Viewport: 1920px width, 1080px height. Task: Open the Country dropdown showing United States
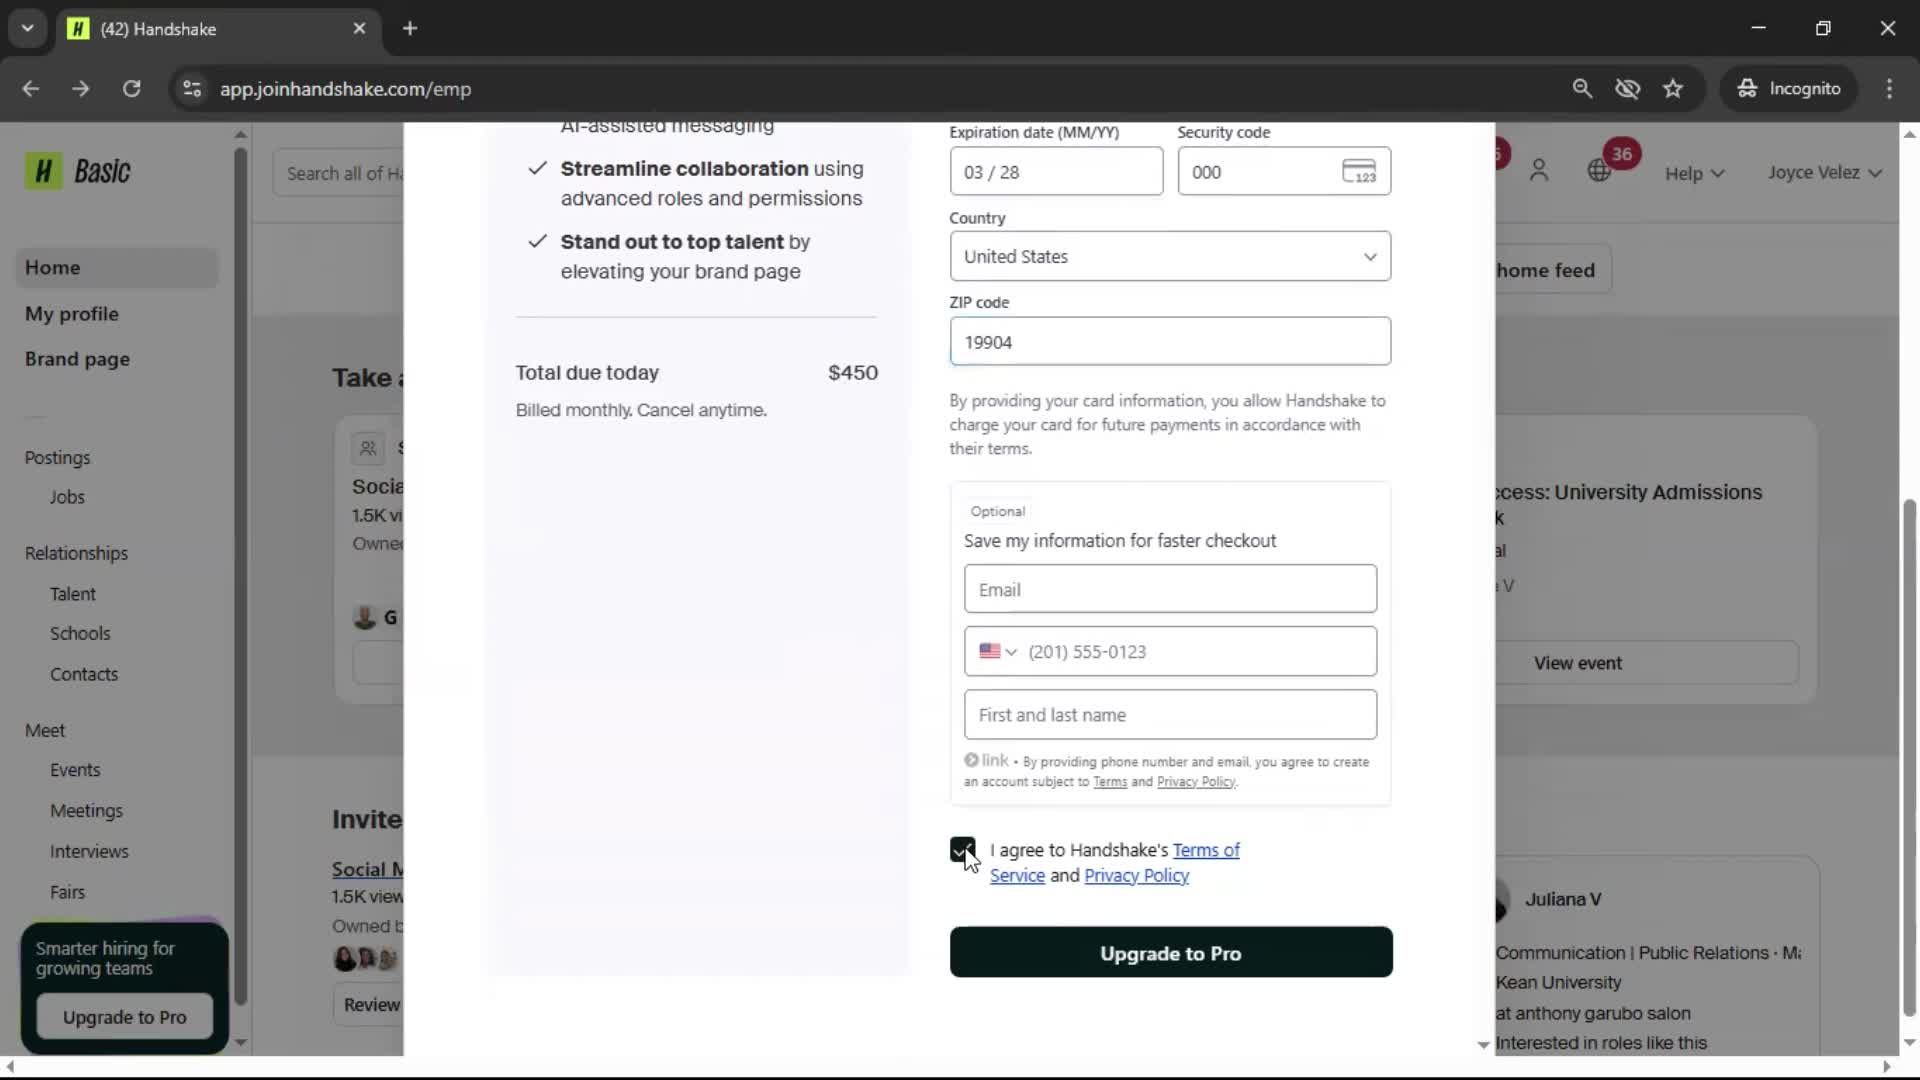tap(1170, 256)
